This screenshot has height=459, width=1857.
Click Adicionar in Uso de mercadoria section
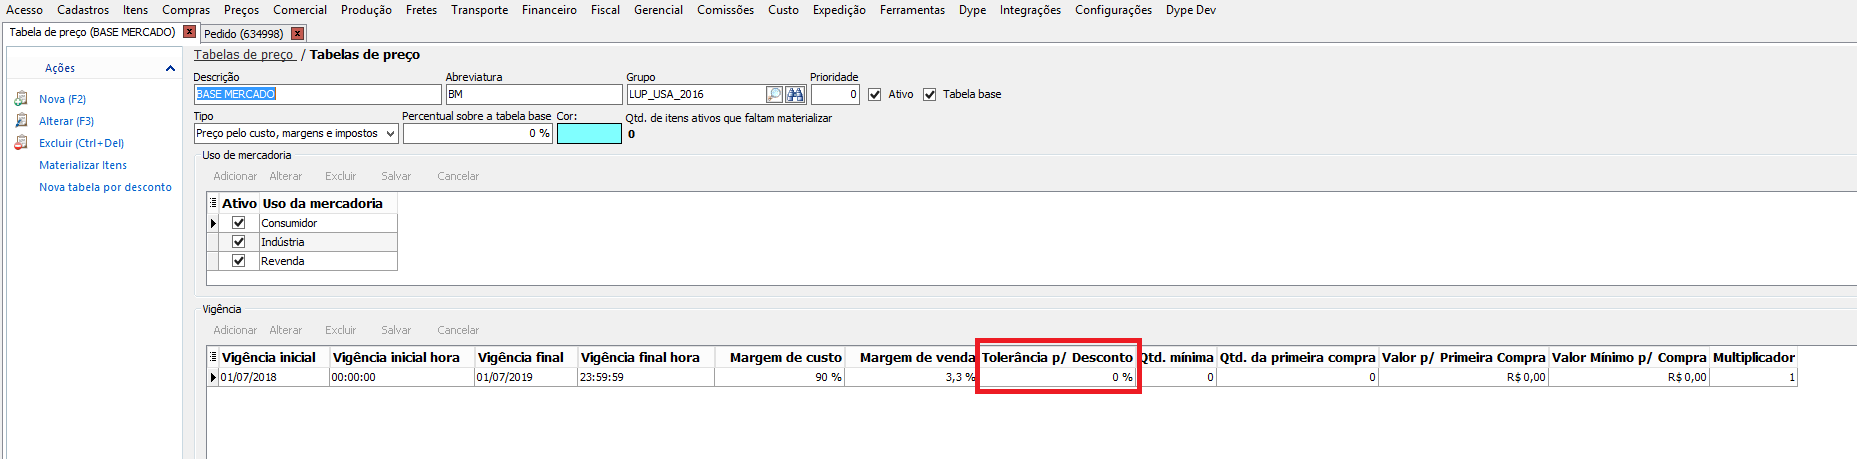(x=235, y=176)
